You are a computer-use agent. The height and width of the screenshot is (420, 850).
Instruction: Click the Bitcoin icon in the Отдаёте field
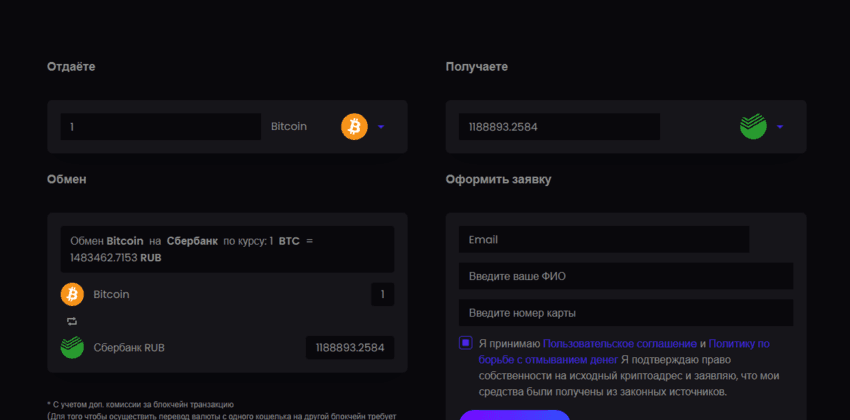(x=354, y=127)
